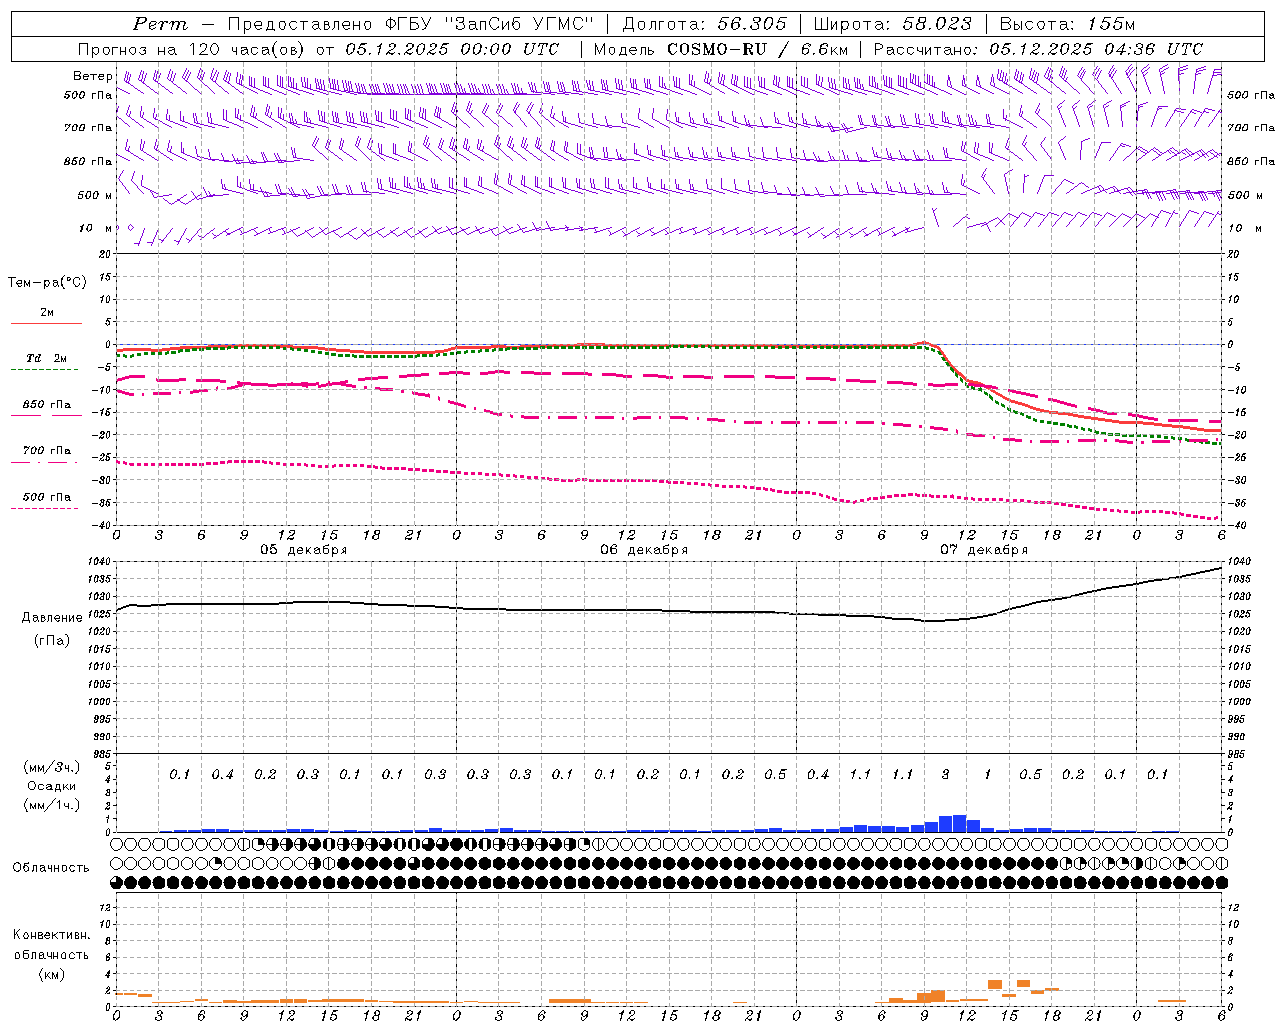This screenshot has width=1280, height=1024.
Task: Click dashed line sample under "Td 2м" legend
Action: click(x=44, y=369)
